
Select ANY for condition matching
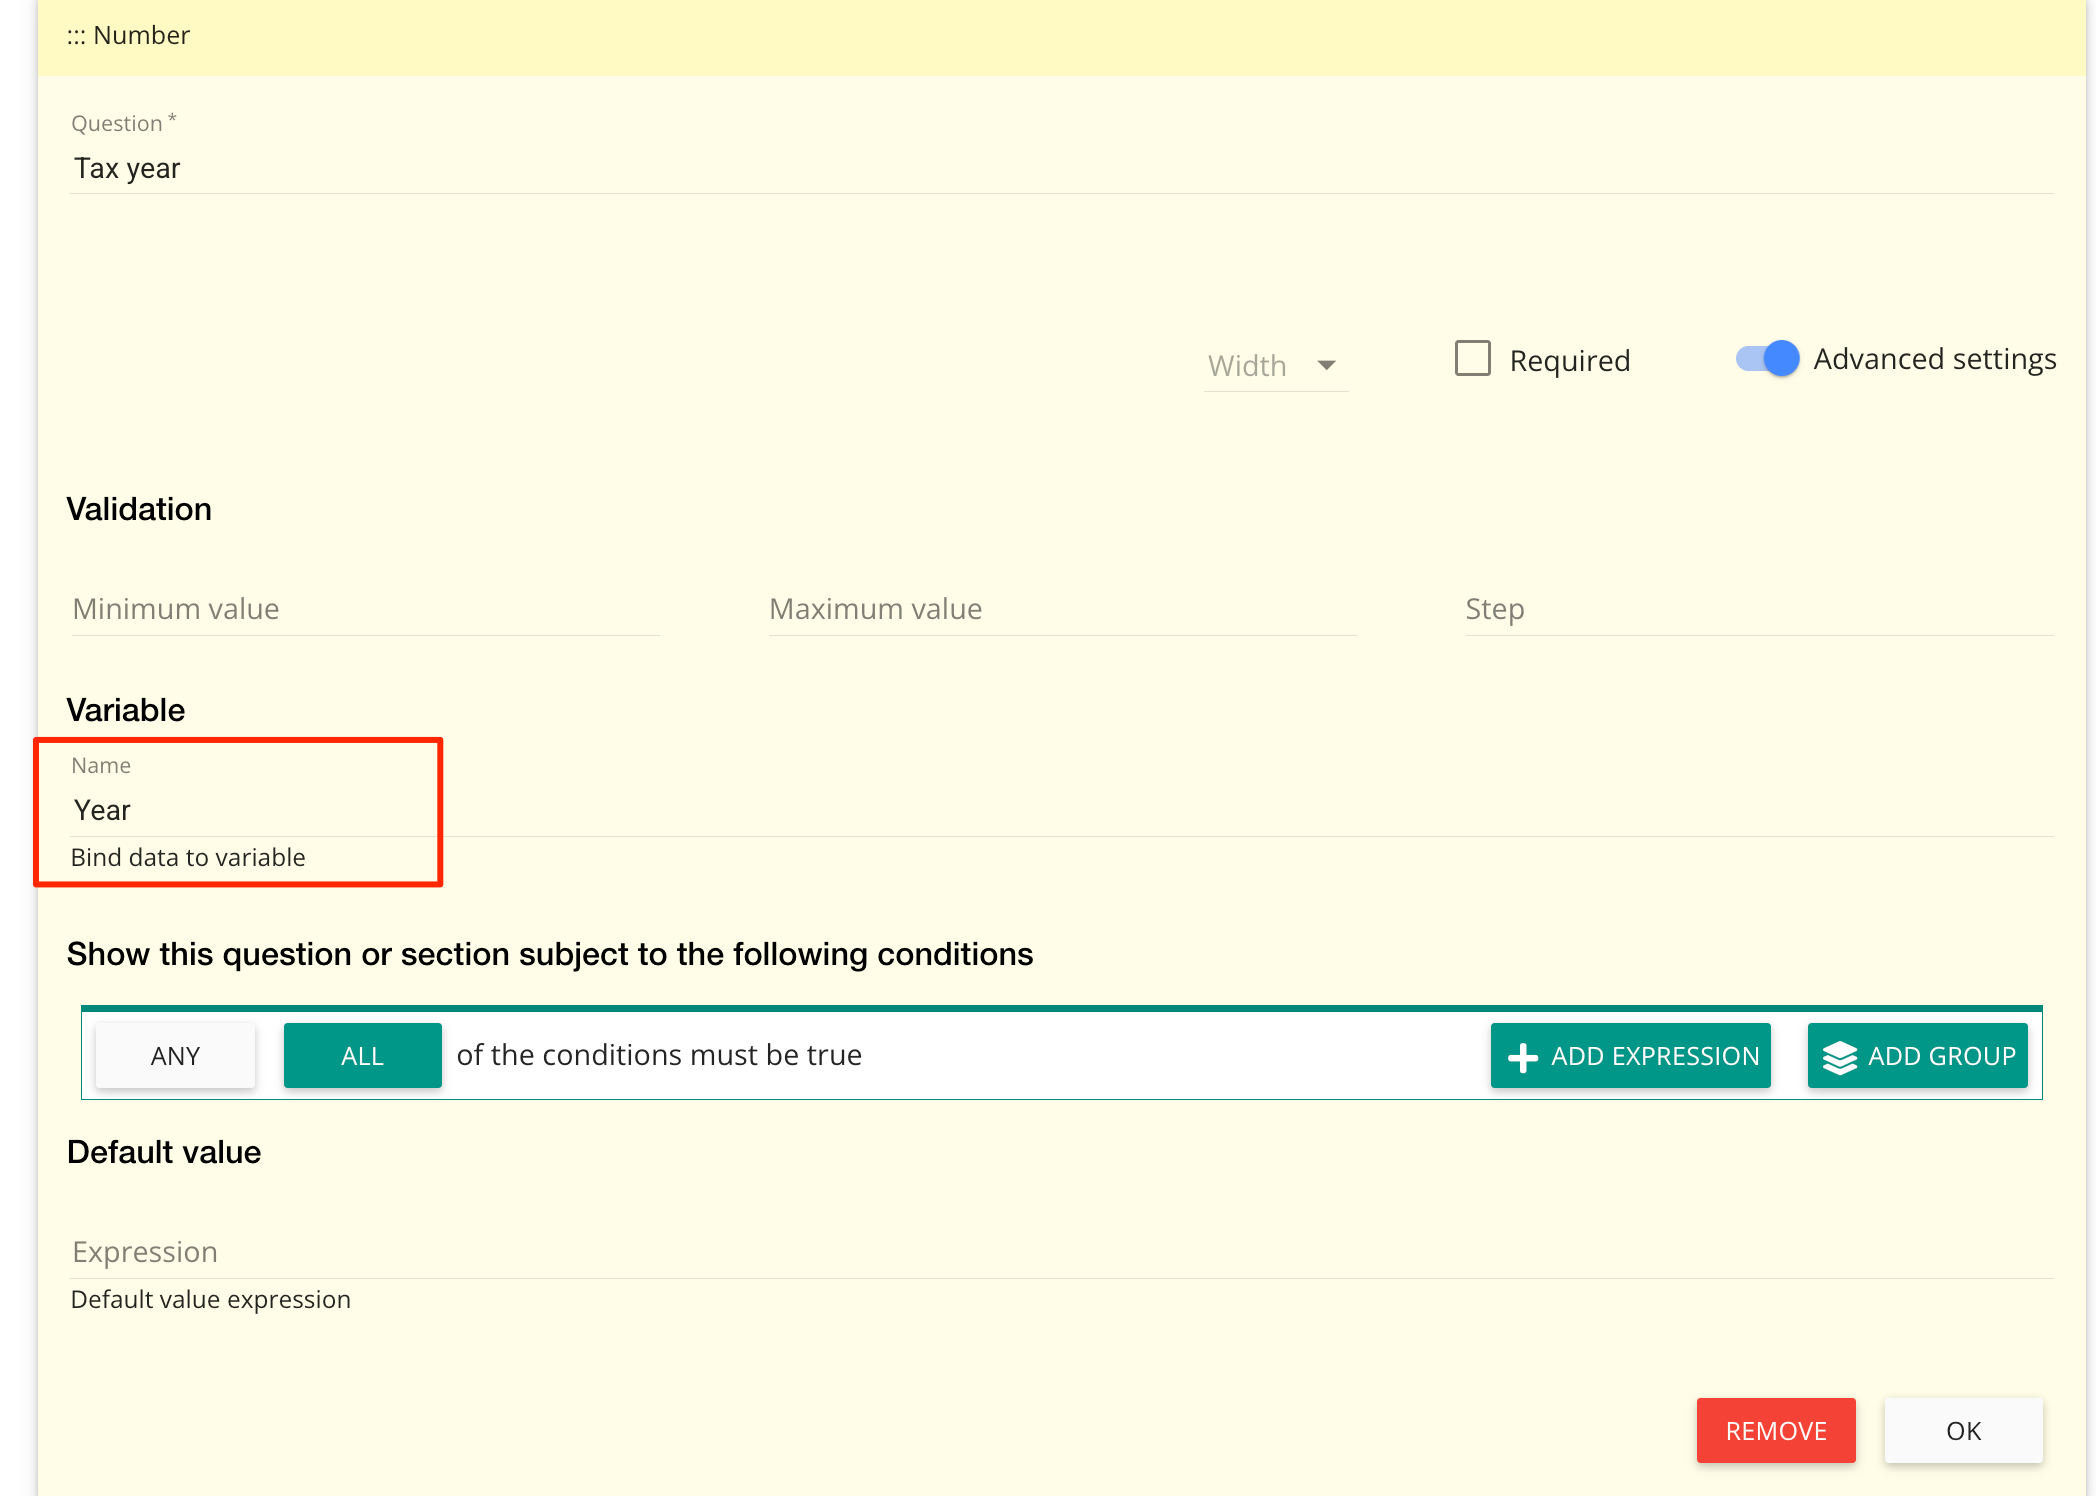click(175, 1055)
